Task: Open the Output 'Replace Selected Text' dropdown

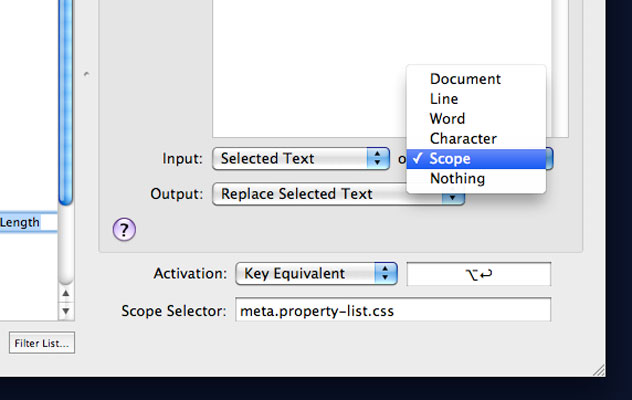Action: [338, 194]
